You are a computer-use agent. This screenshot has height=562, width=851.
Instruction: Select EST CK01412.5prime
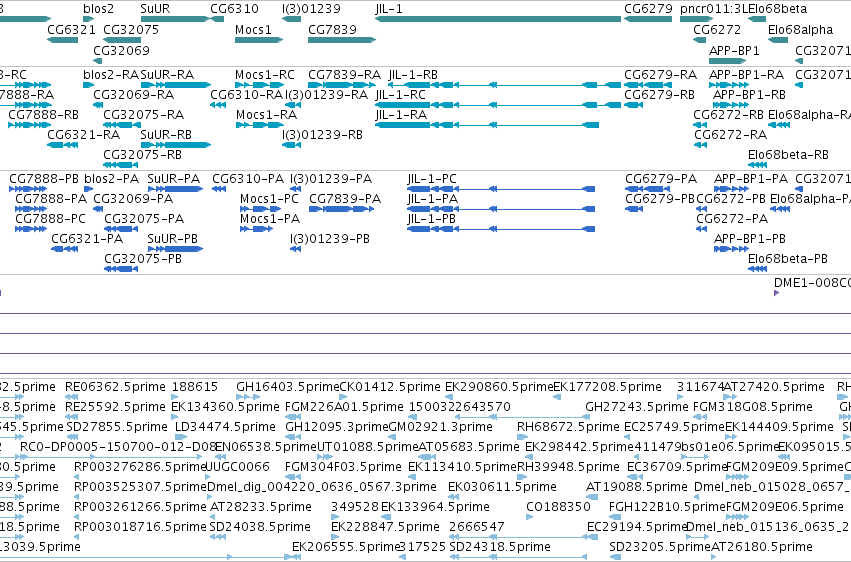pos(390,387)
